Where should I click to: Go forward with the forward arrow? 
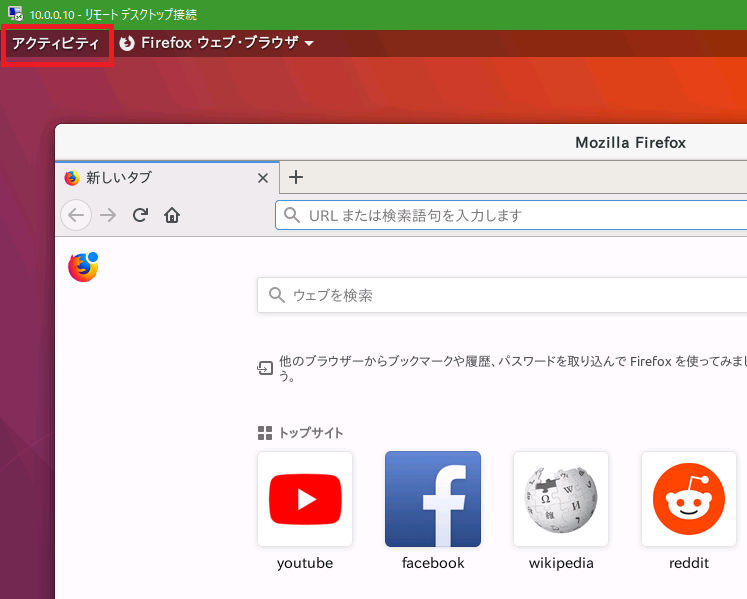108,215
